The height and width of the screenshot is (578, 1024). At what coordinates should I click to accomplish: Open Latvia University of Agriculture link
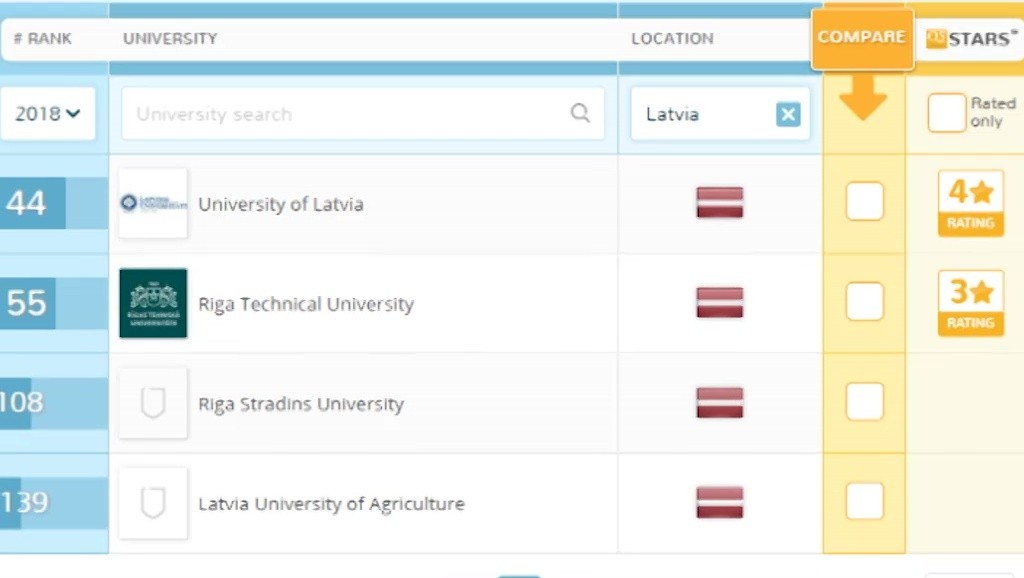[x=331, y=504]
